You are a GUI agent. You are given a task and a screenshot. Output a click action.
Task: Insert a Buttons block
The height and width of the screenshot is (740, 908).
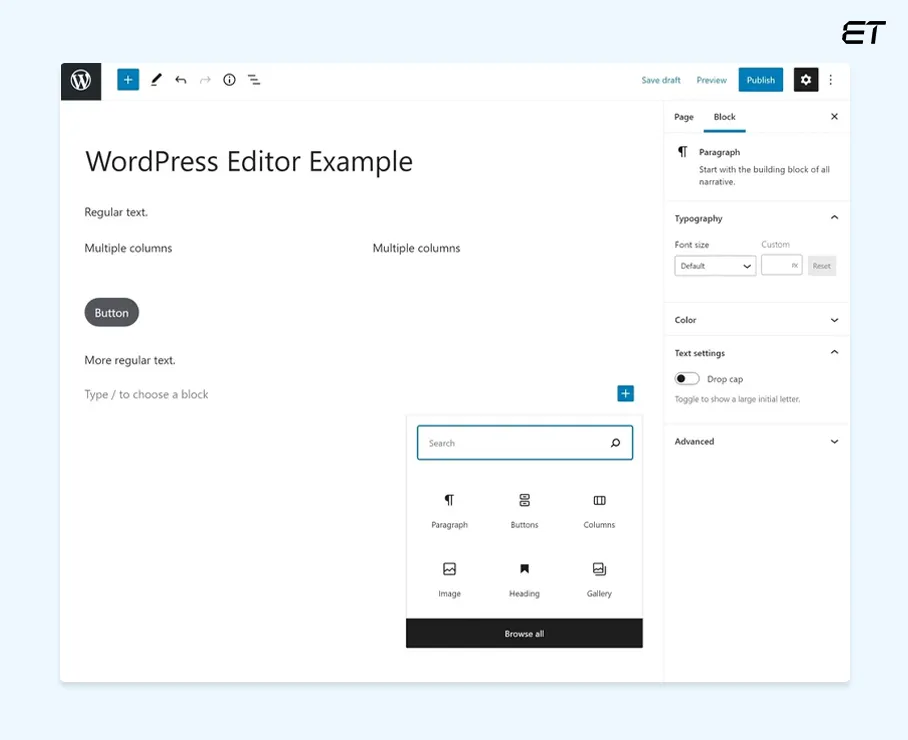coord(524,511)
